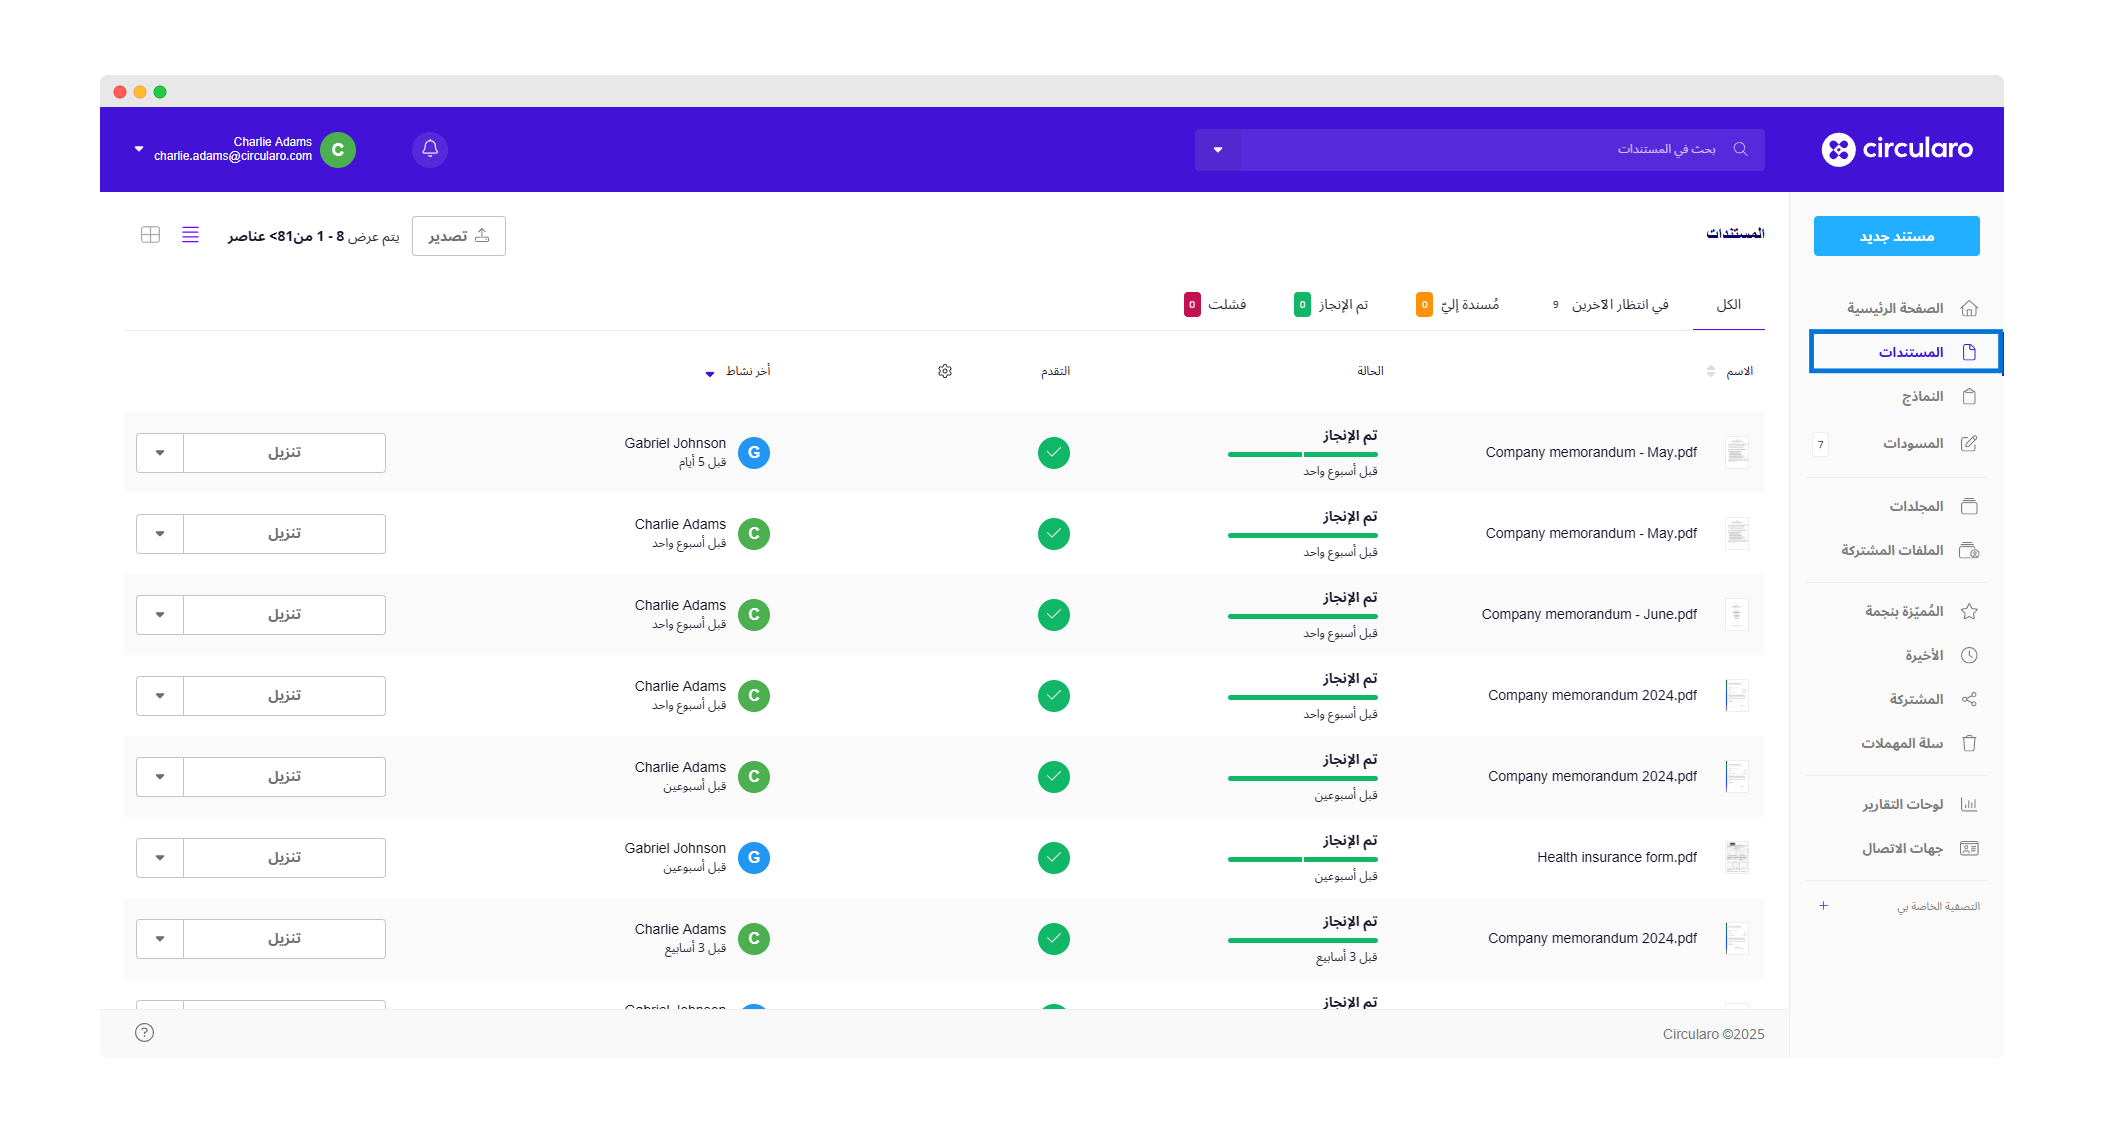Click the Export (تصدير) button

(458, 236)
